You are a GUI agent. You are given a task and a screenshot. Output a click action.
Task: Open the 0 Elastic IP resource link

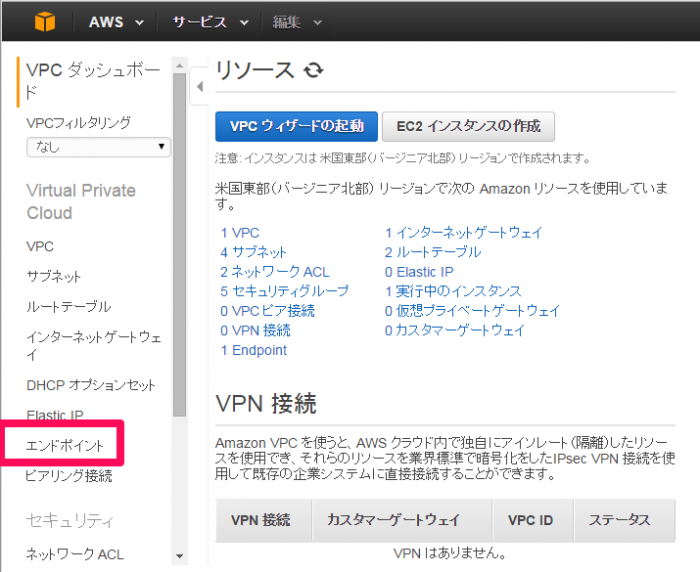tap(419, 271)
